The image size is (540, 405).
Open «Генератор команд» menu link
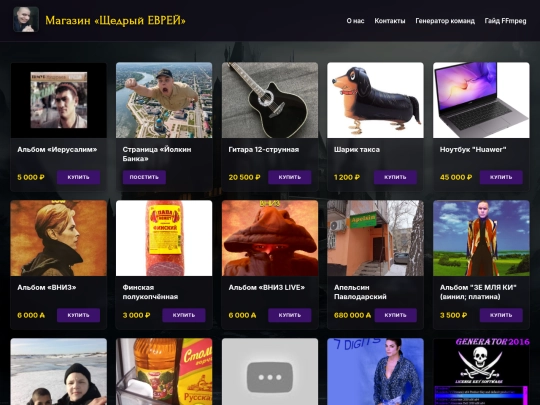click(445, 21)
